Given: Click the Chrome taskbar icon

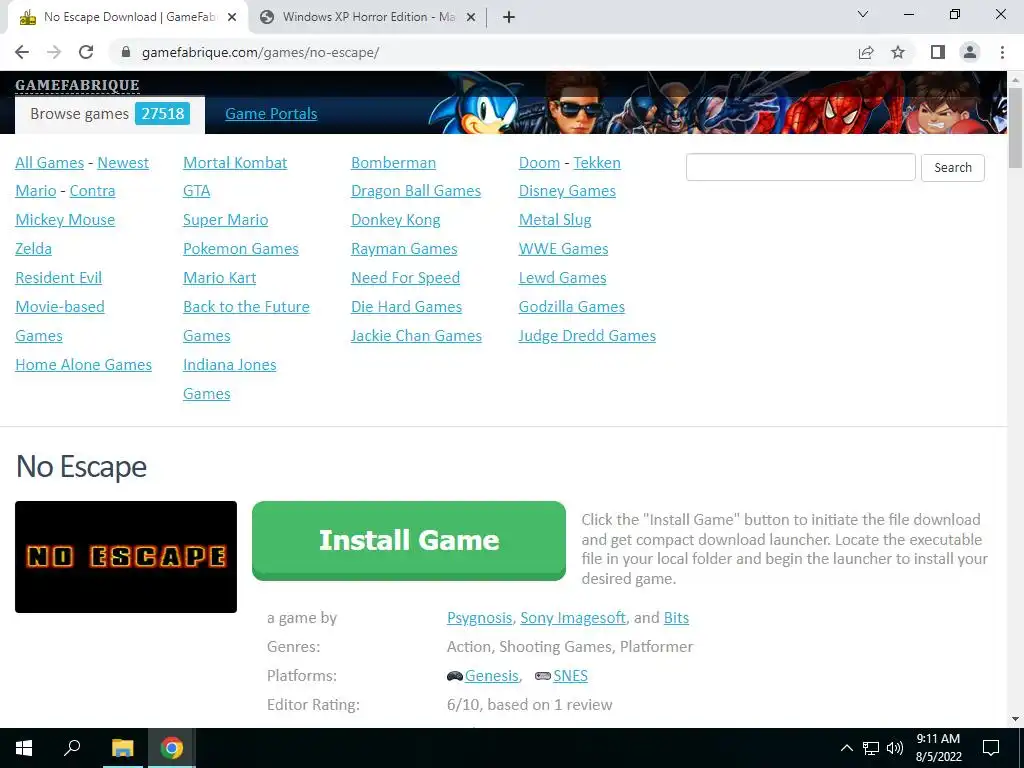Looking at the screenshot, I should pyautogui.click(x=172, y=748).
